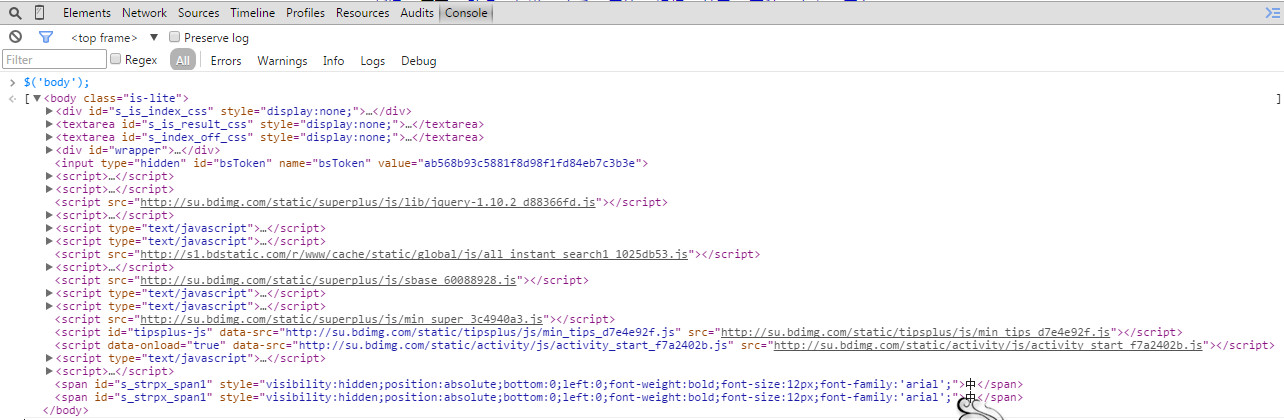Select the All log level filter
Screen dimensions: 1284x420
pos(183,60)
